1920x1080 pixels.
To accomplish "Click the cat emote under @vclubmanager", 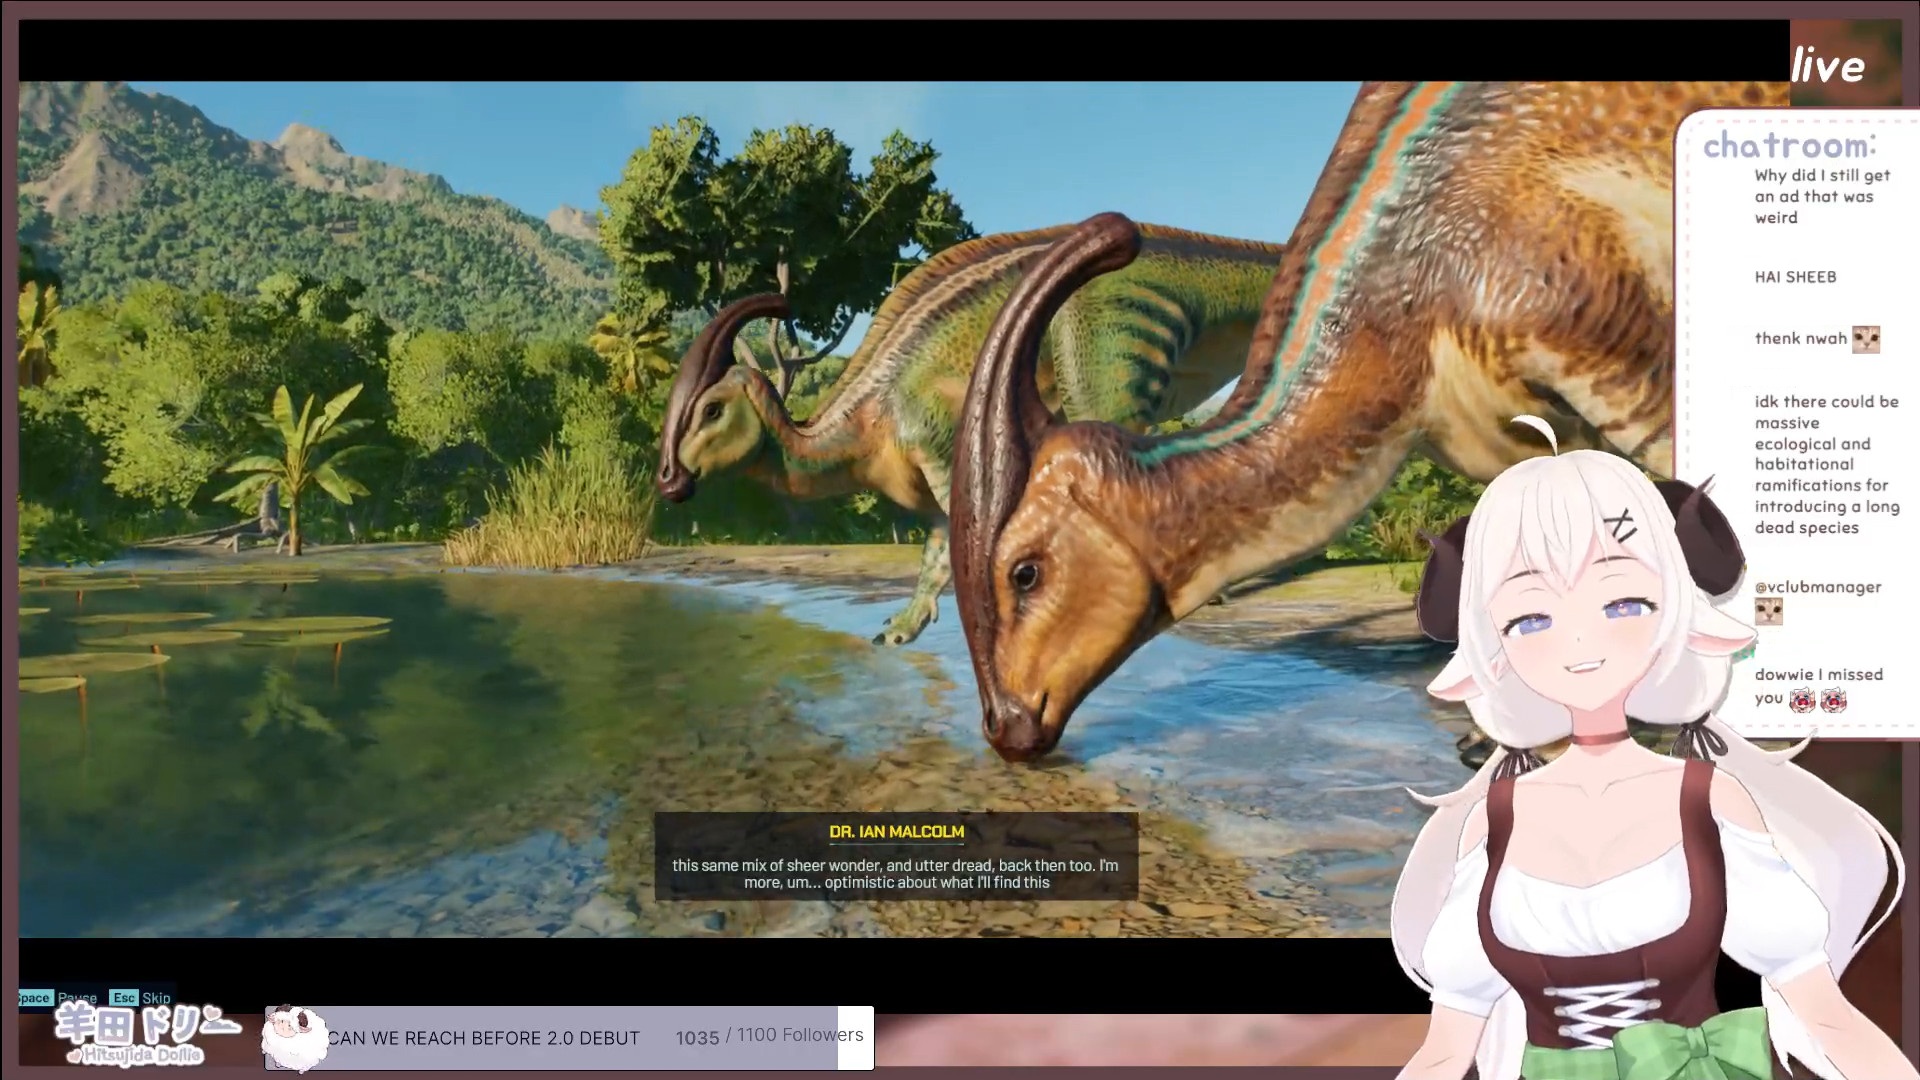I will pyautogui.click(x=1768, y=611).
